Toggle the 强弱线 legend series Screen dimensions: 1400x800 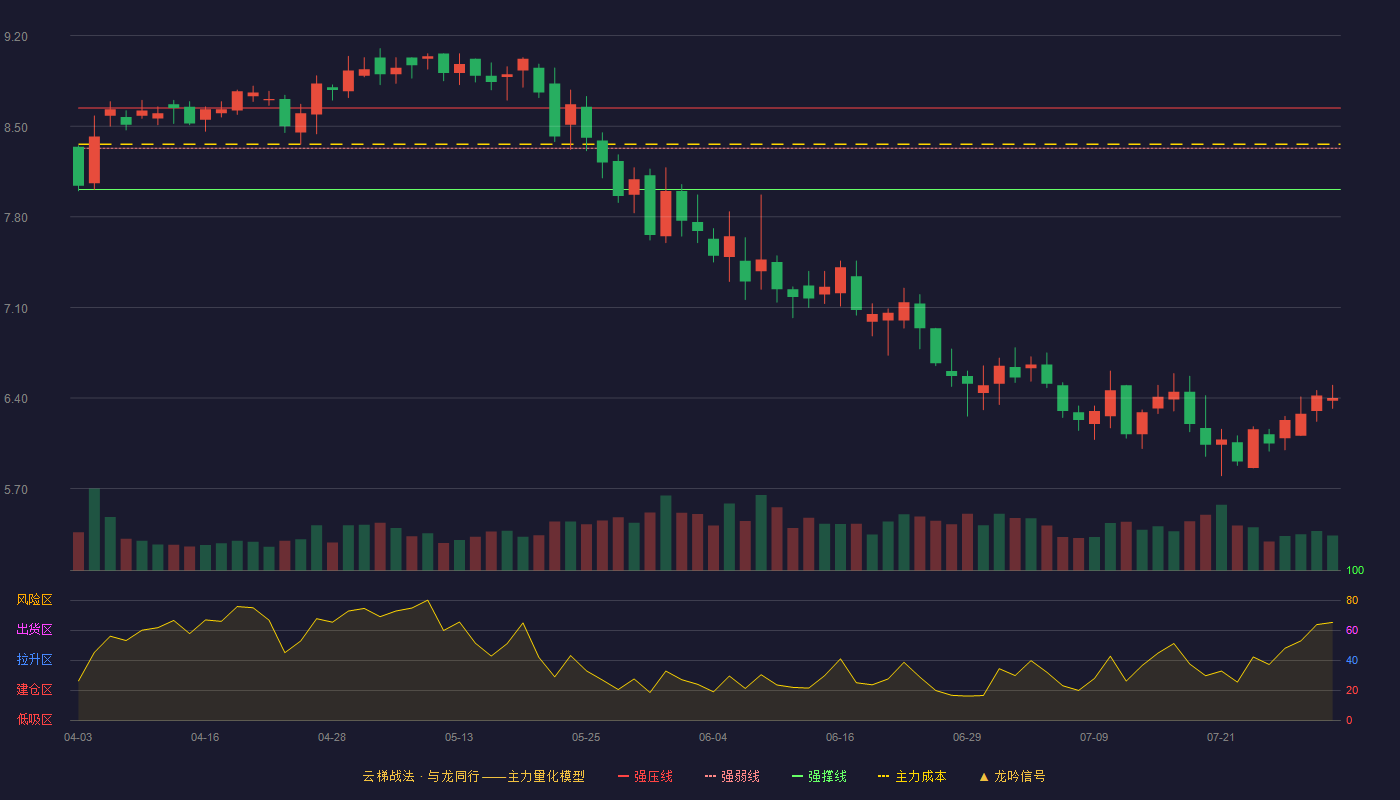[x=732, y=776]
